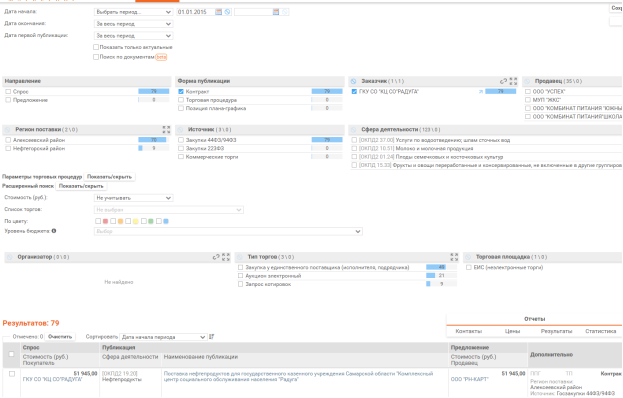Click the Очистить button

[60, 337]
